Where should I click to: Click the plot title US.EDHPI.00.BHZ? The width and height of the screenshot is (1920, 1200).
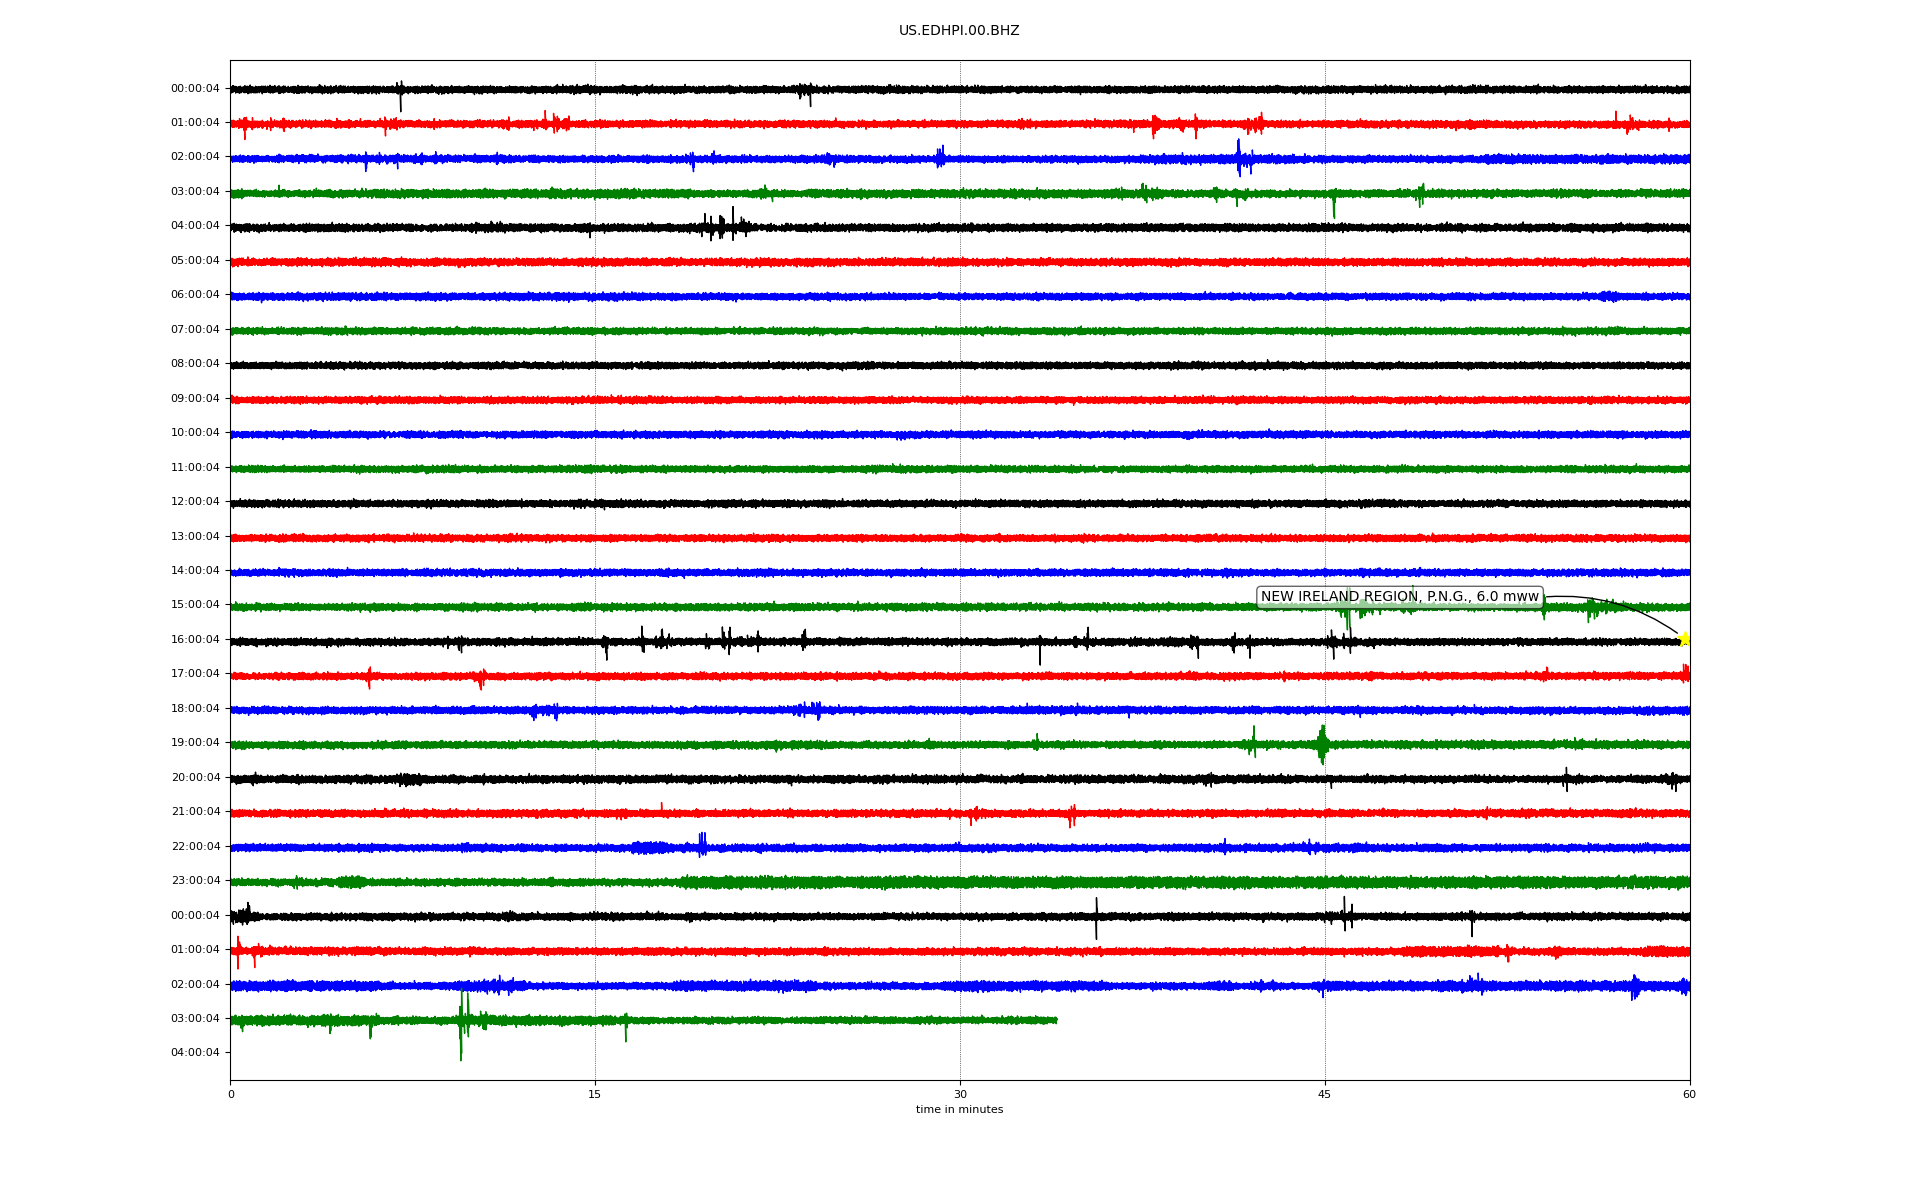click(959, 31)
